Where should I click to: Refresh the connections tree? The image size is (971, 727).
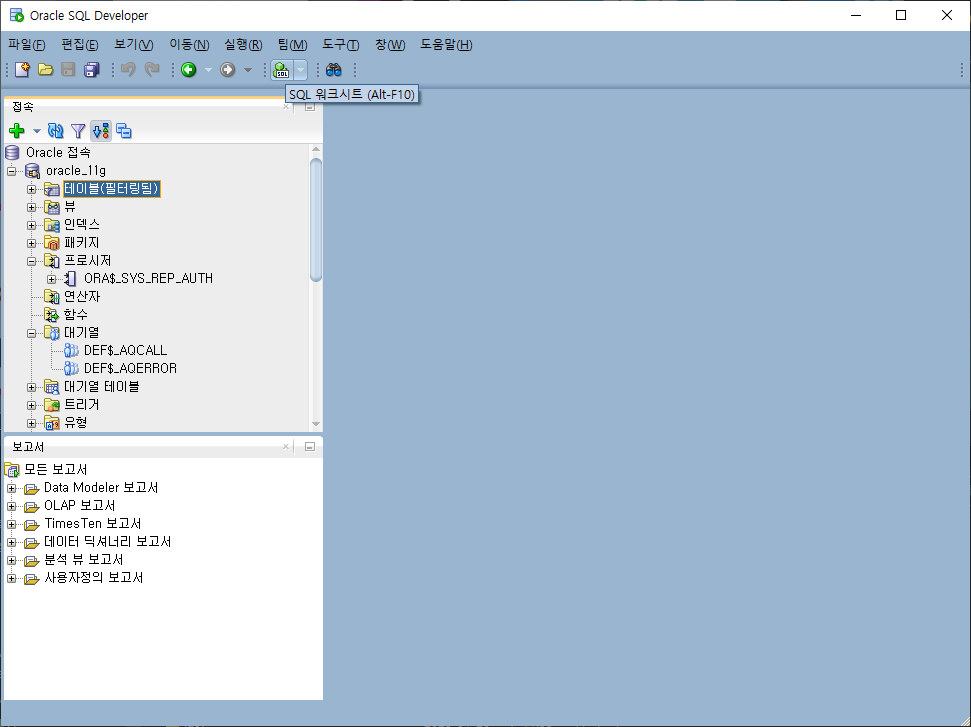[x=56, y=131]
